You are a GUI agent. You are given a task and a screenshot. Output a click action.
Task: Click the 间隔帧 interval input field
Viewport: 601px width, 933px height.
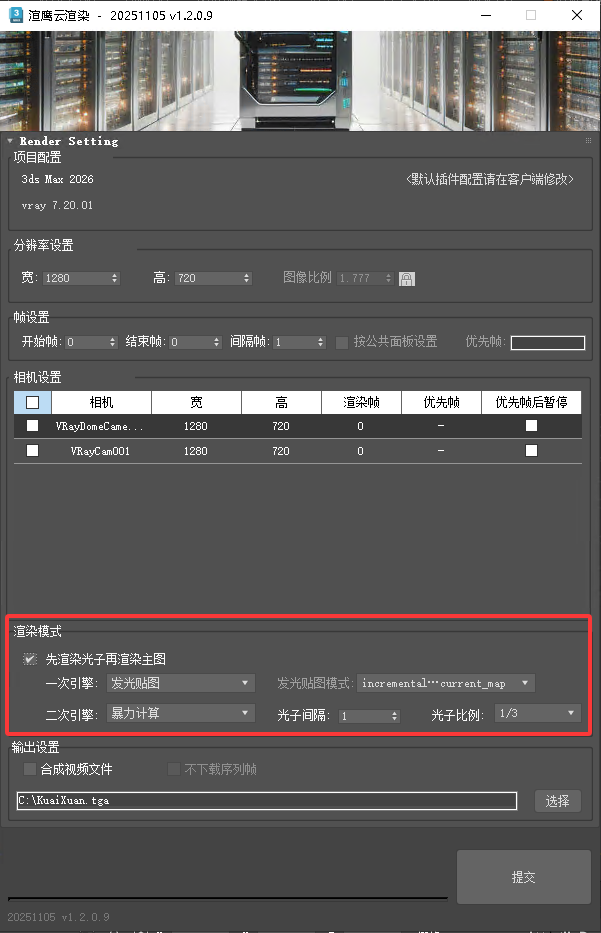[295, 342]
